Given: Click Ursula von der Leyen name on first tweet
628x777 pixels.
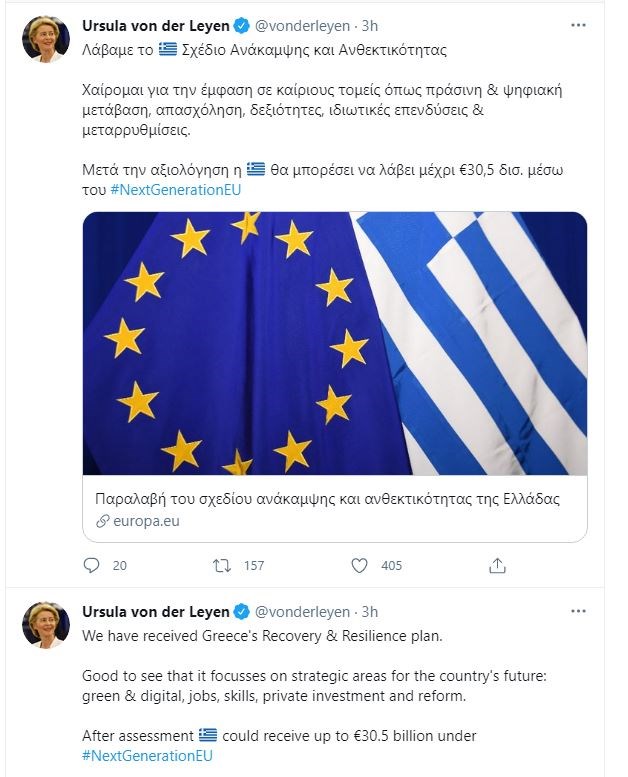Looking at the screenshot, I should tap(156, 25).
